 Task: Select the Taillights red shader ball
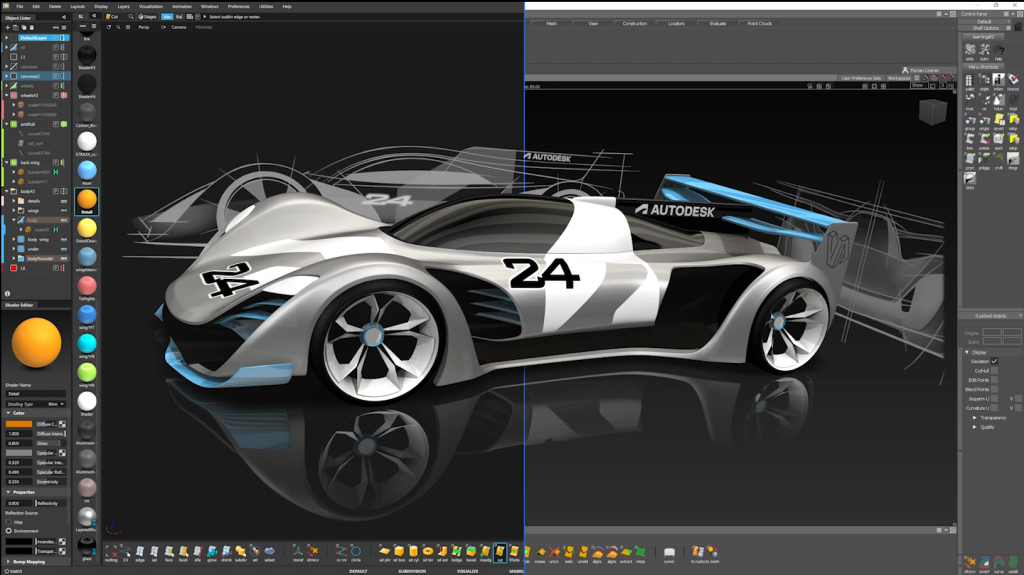(x=87, y=286)
